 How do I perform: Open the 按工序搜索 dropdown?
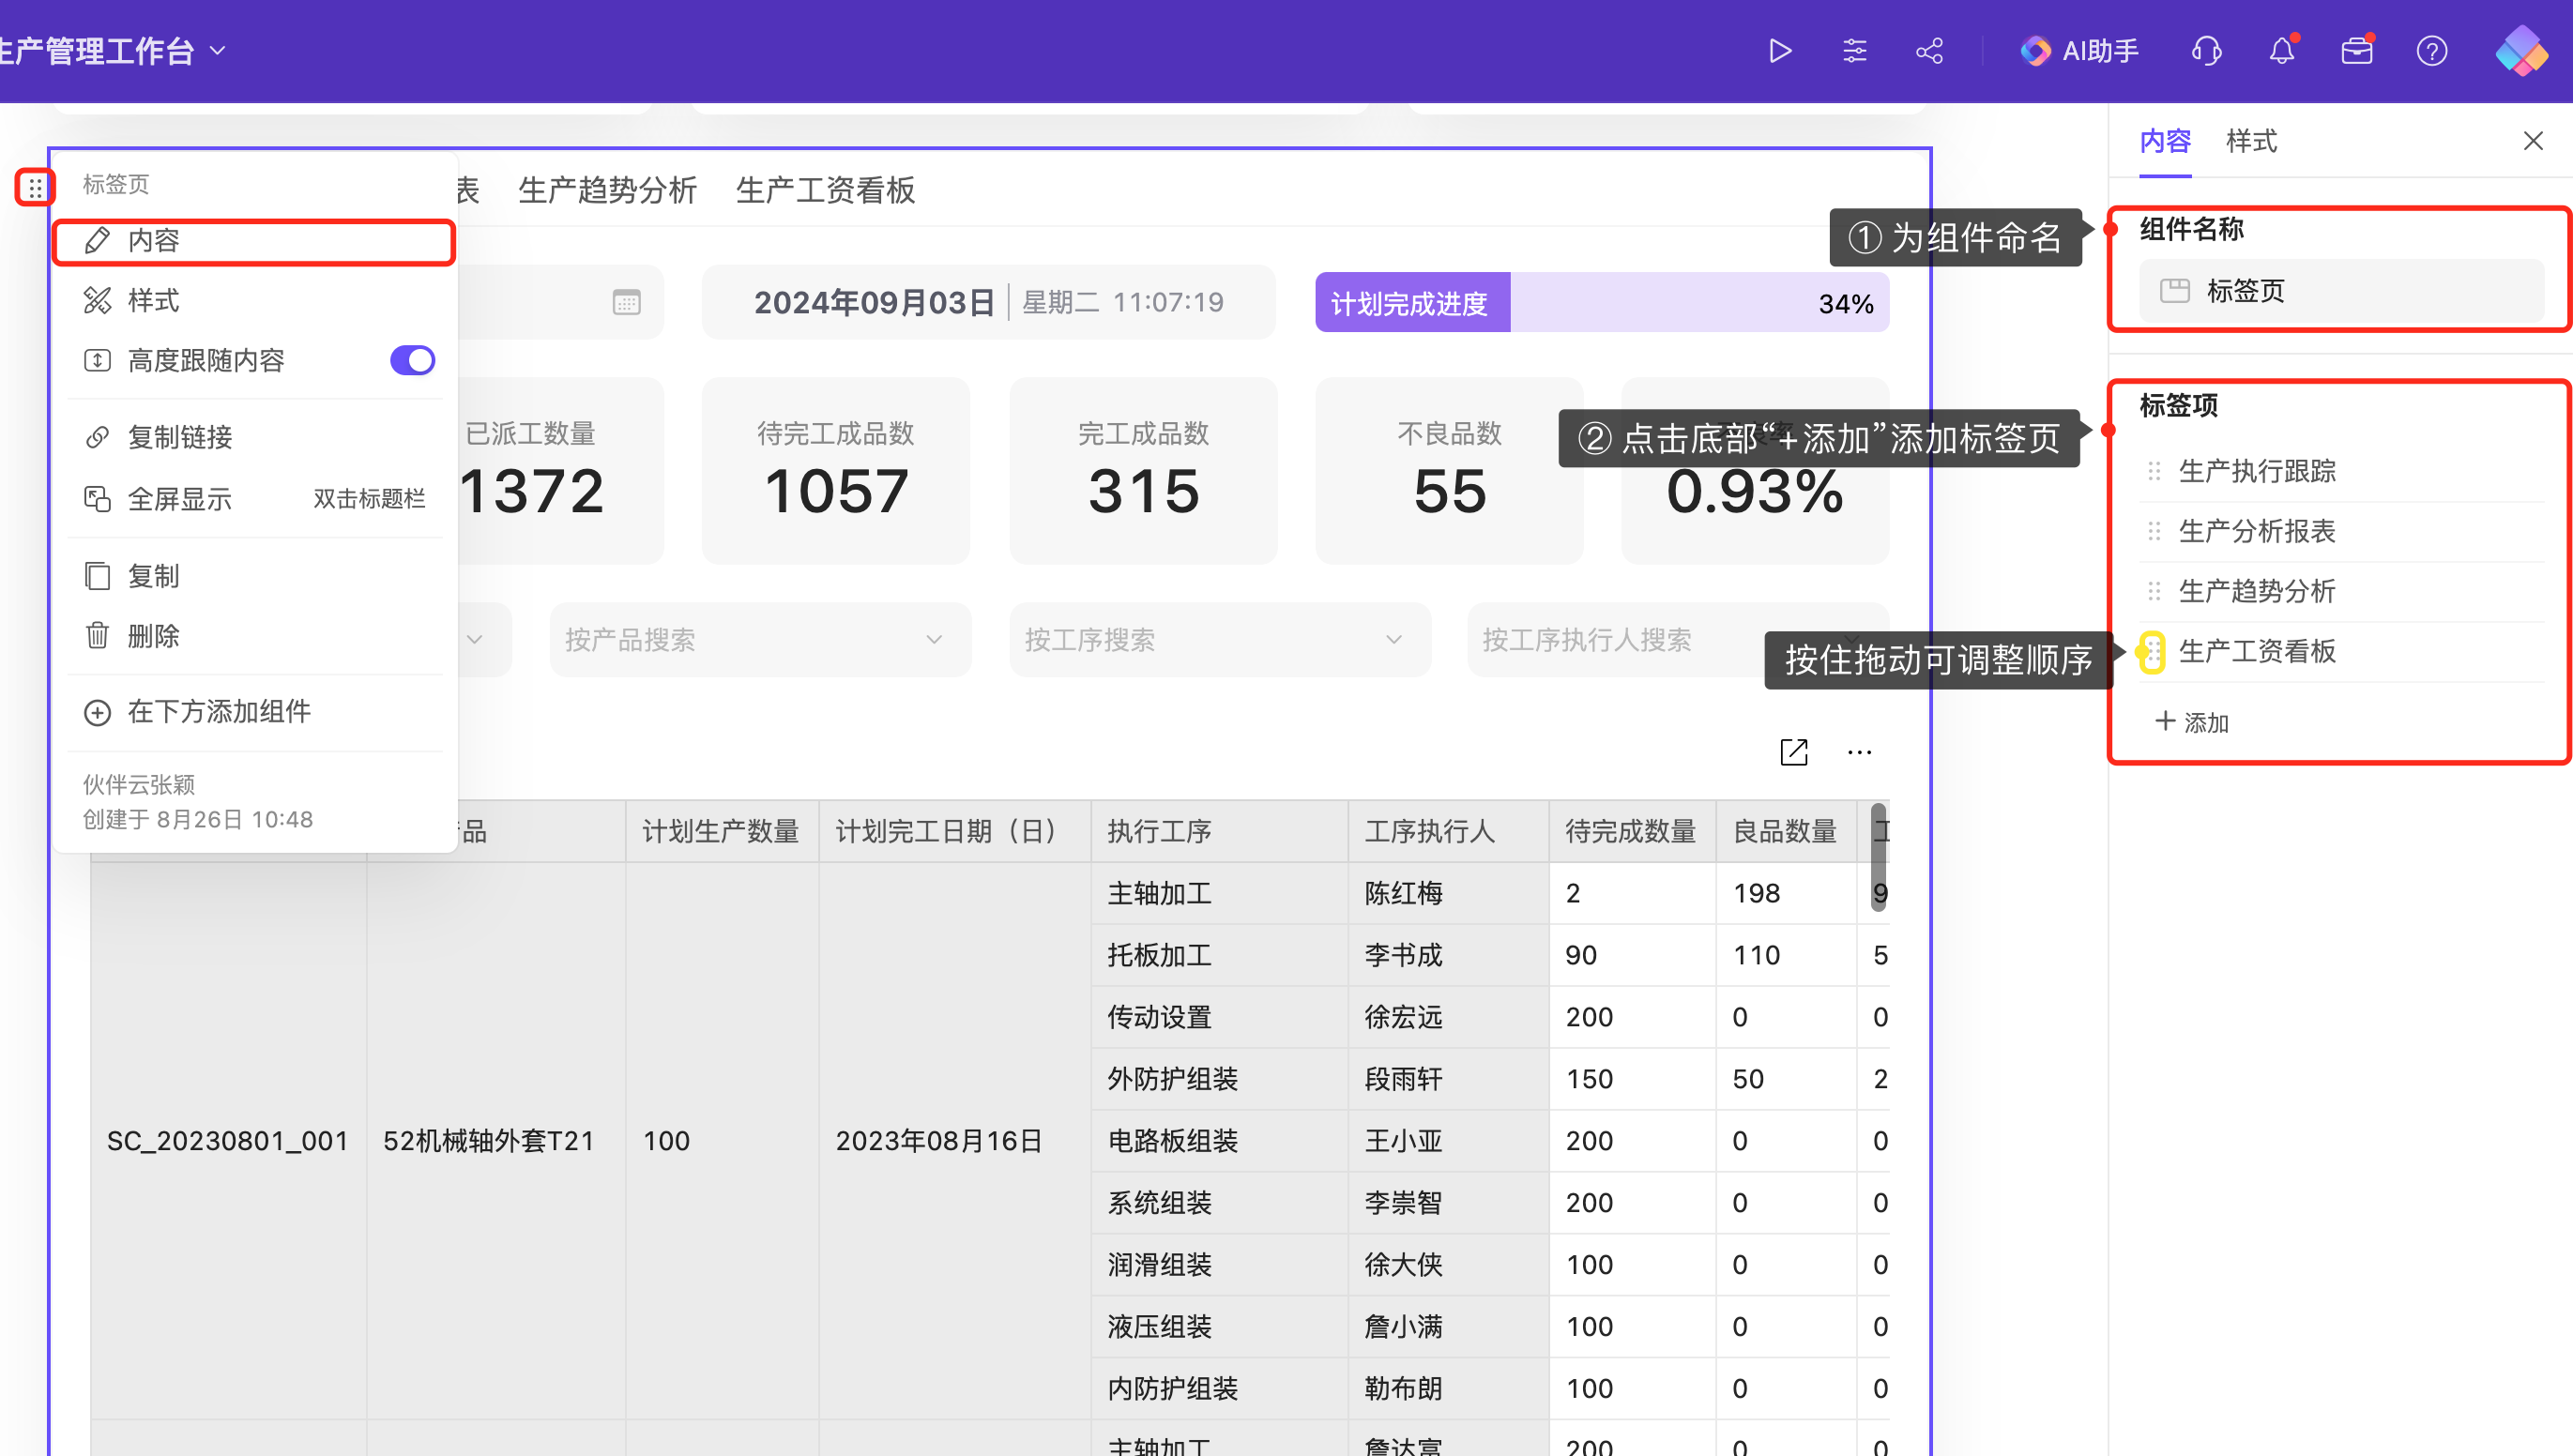tap(1219, 640)
